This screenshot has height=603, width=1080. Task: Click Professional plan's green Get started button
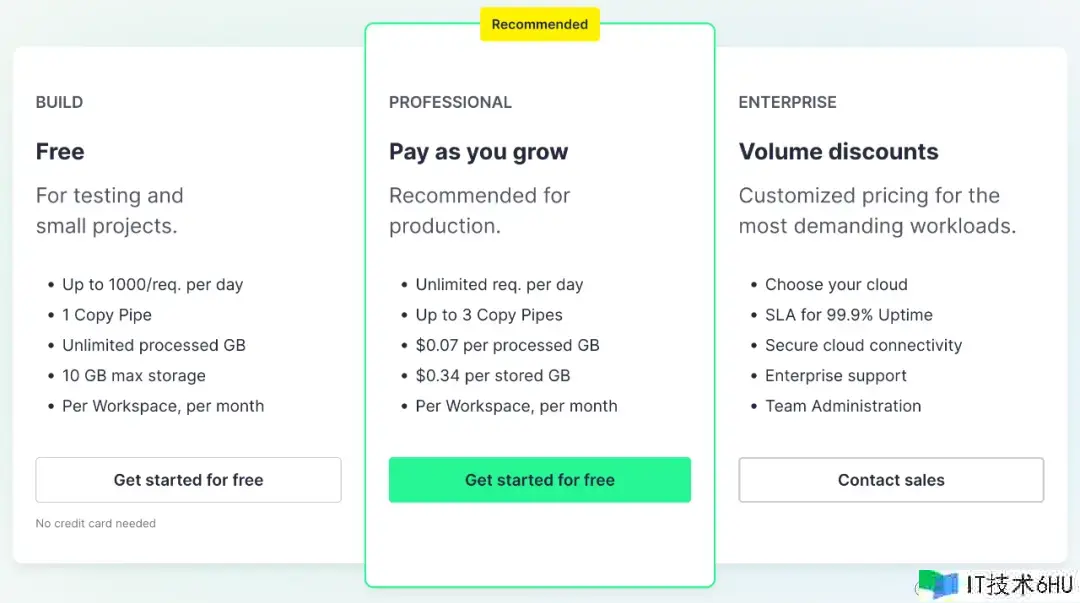click(539, 480)
